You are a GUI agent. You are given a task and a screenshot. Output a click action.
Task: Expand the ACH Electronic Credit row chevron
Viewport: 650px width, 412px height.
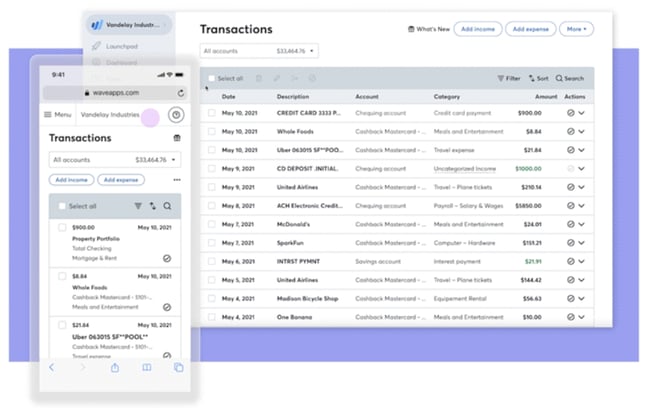[582, 206]
